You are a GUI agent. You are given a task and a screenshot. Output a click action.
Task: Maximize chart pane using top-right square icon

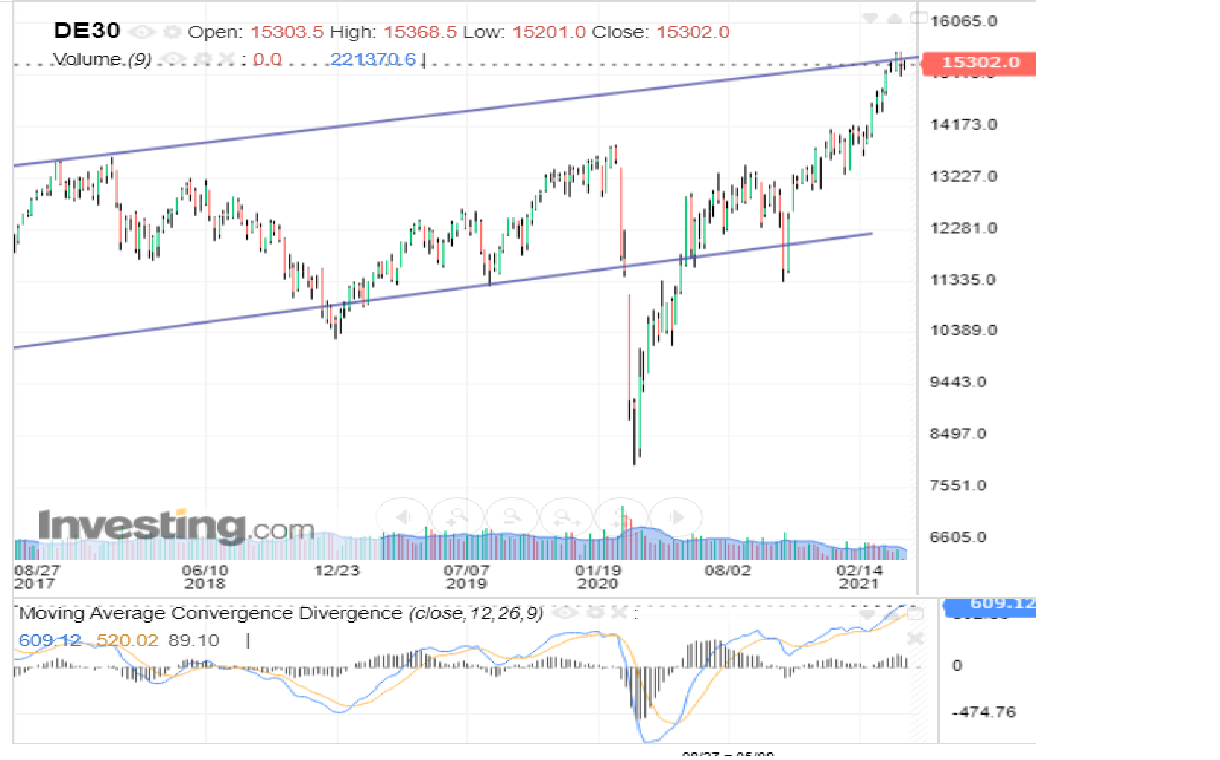click(916, 18)
